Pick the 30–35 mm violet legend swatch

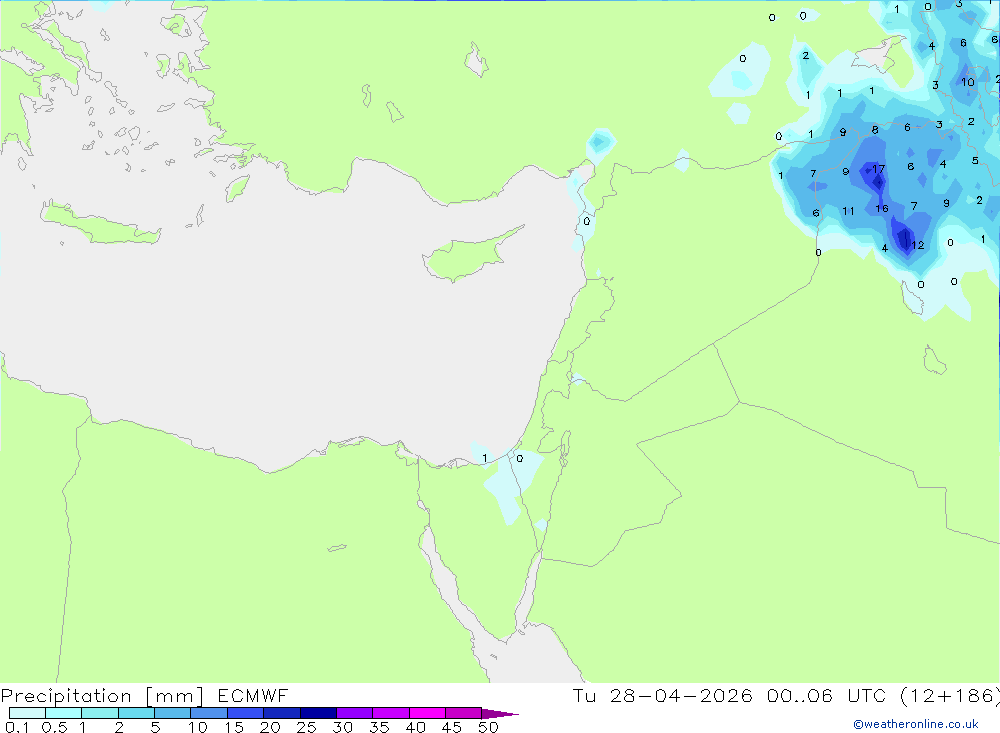[355, 713]
